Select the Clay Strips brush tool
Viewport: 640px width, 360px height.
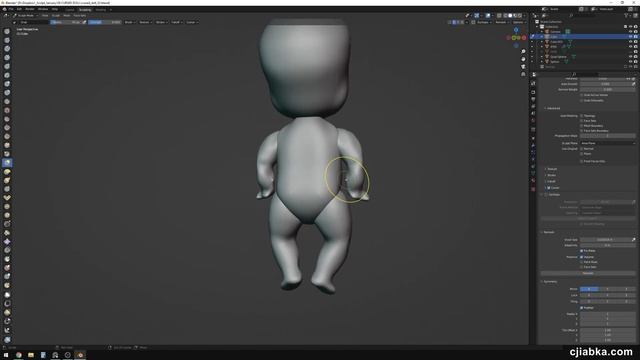click(x=7, y=58)
